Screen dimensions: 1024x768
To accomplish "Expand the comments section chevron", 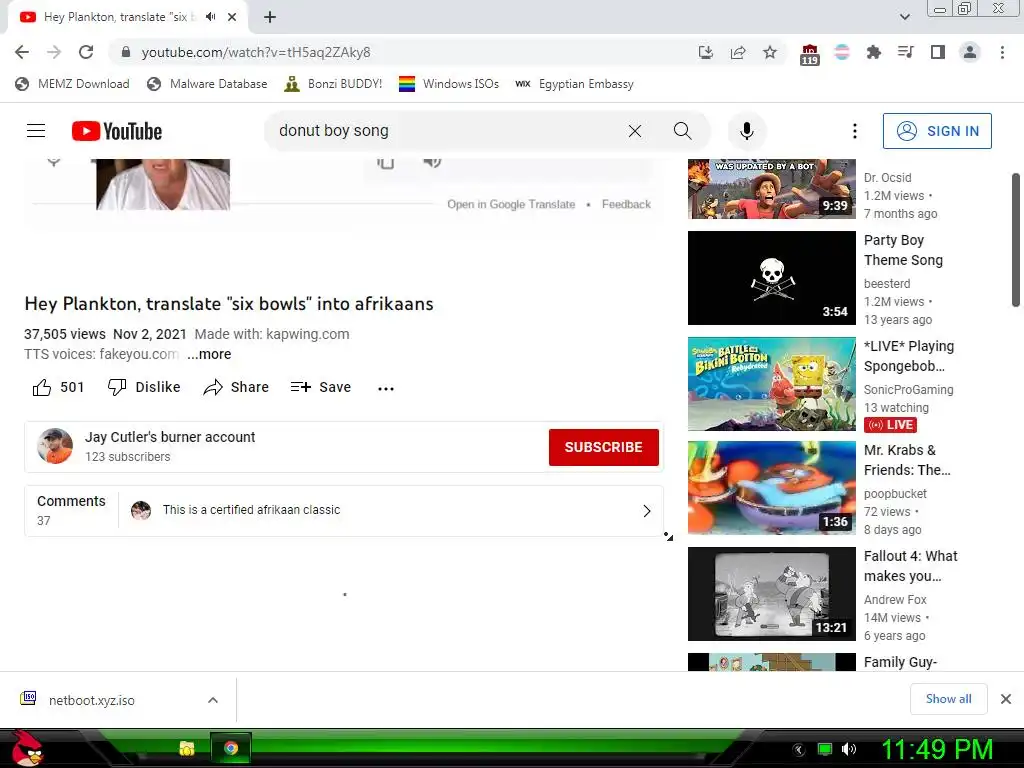I will coord(647,511).
